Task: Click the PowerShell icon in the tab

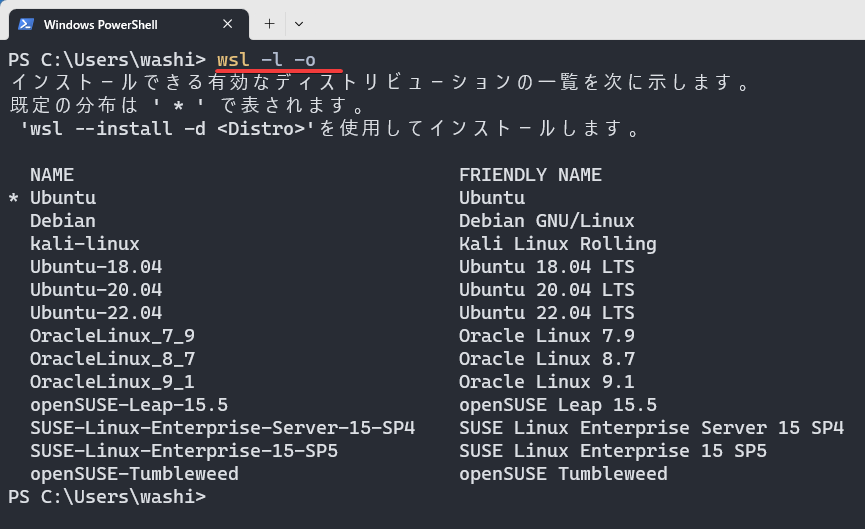Action: coord(26,24)
